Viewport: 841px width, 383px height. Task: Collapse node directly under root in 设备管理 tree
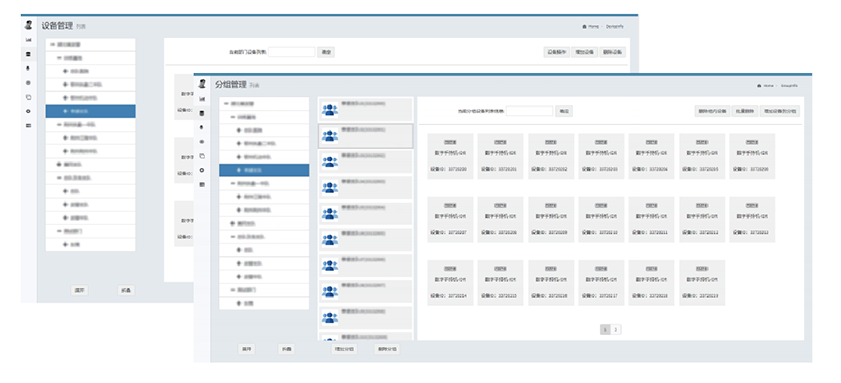click(59, 58)
